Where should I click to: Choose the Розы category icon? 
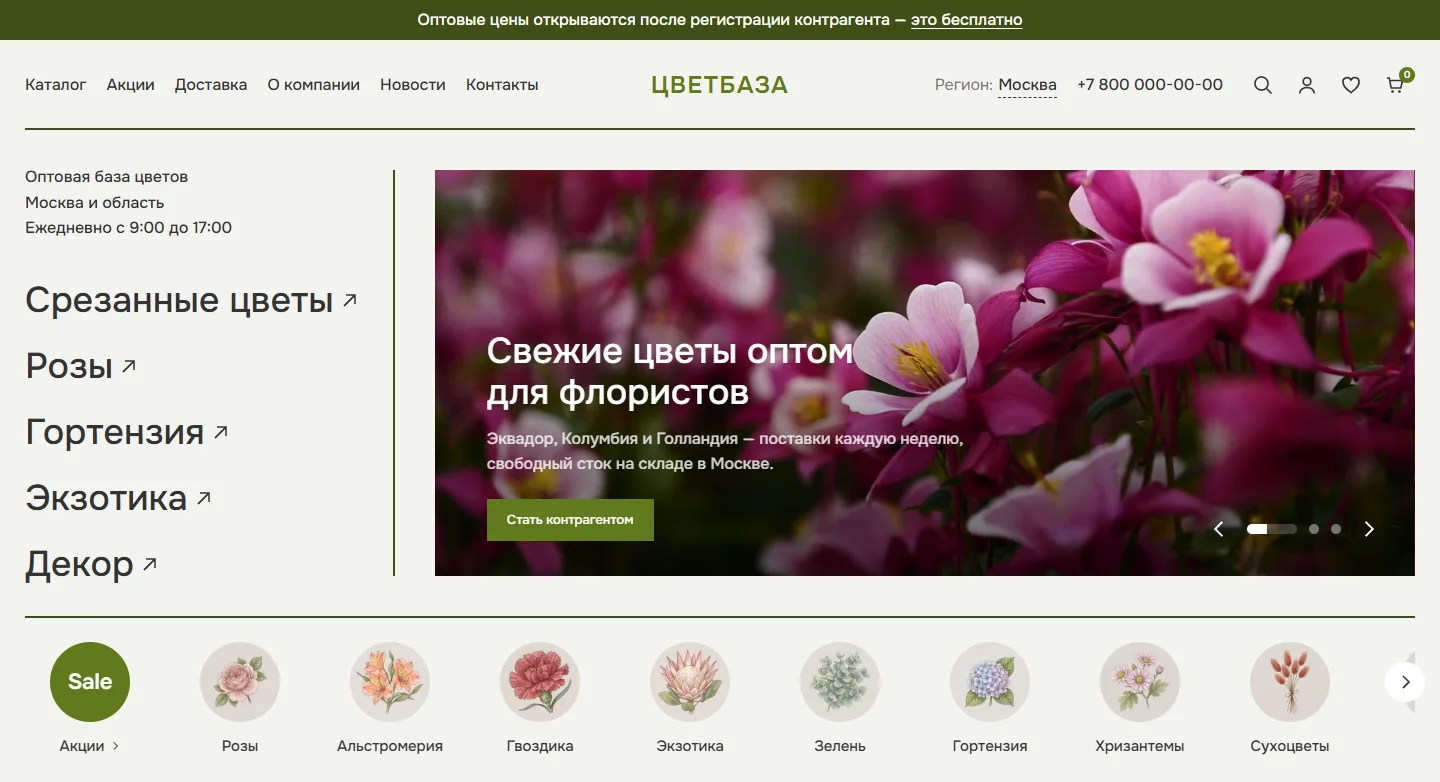click(240, 682)
